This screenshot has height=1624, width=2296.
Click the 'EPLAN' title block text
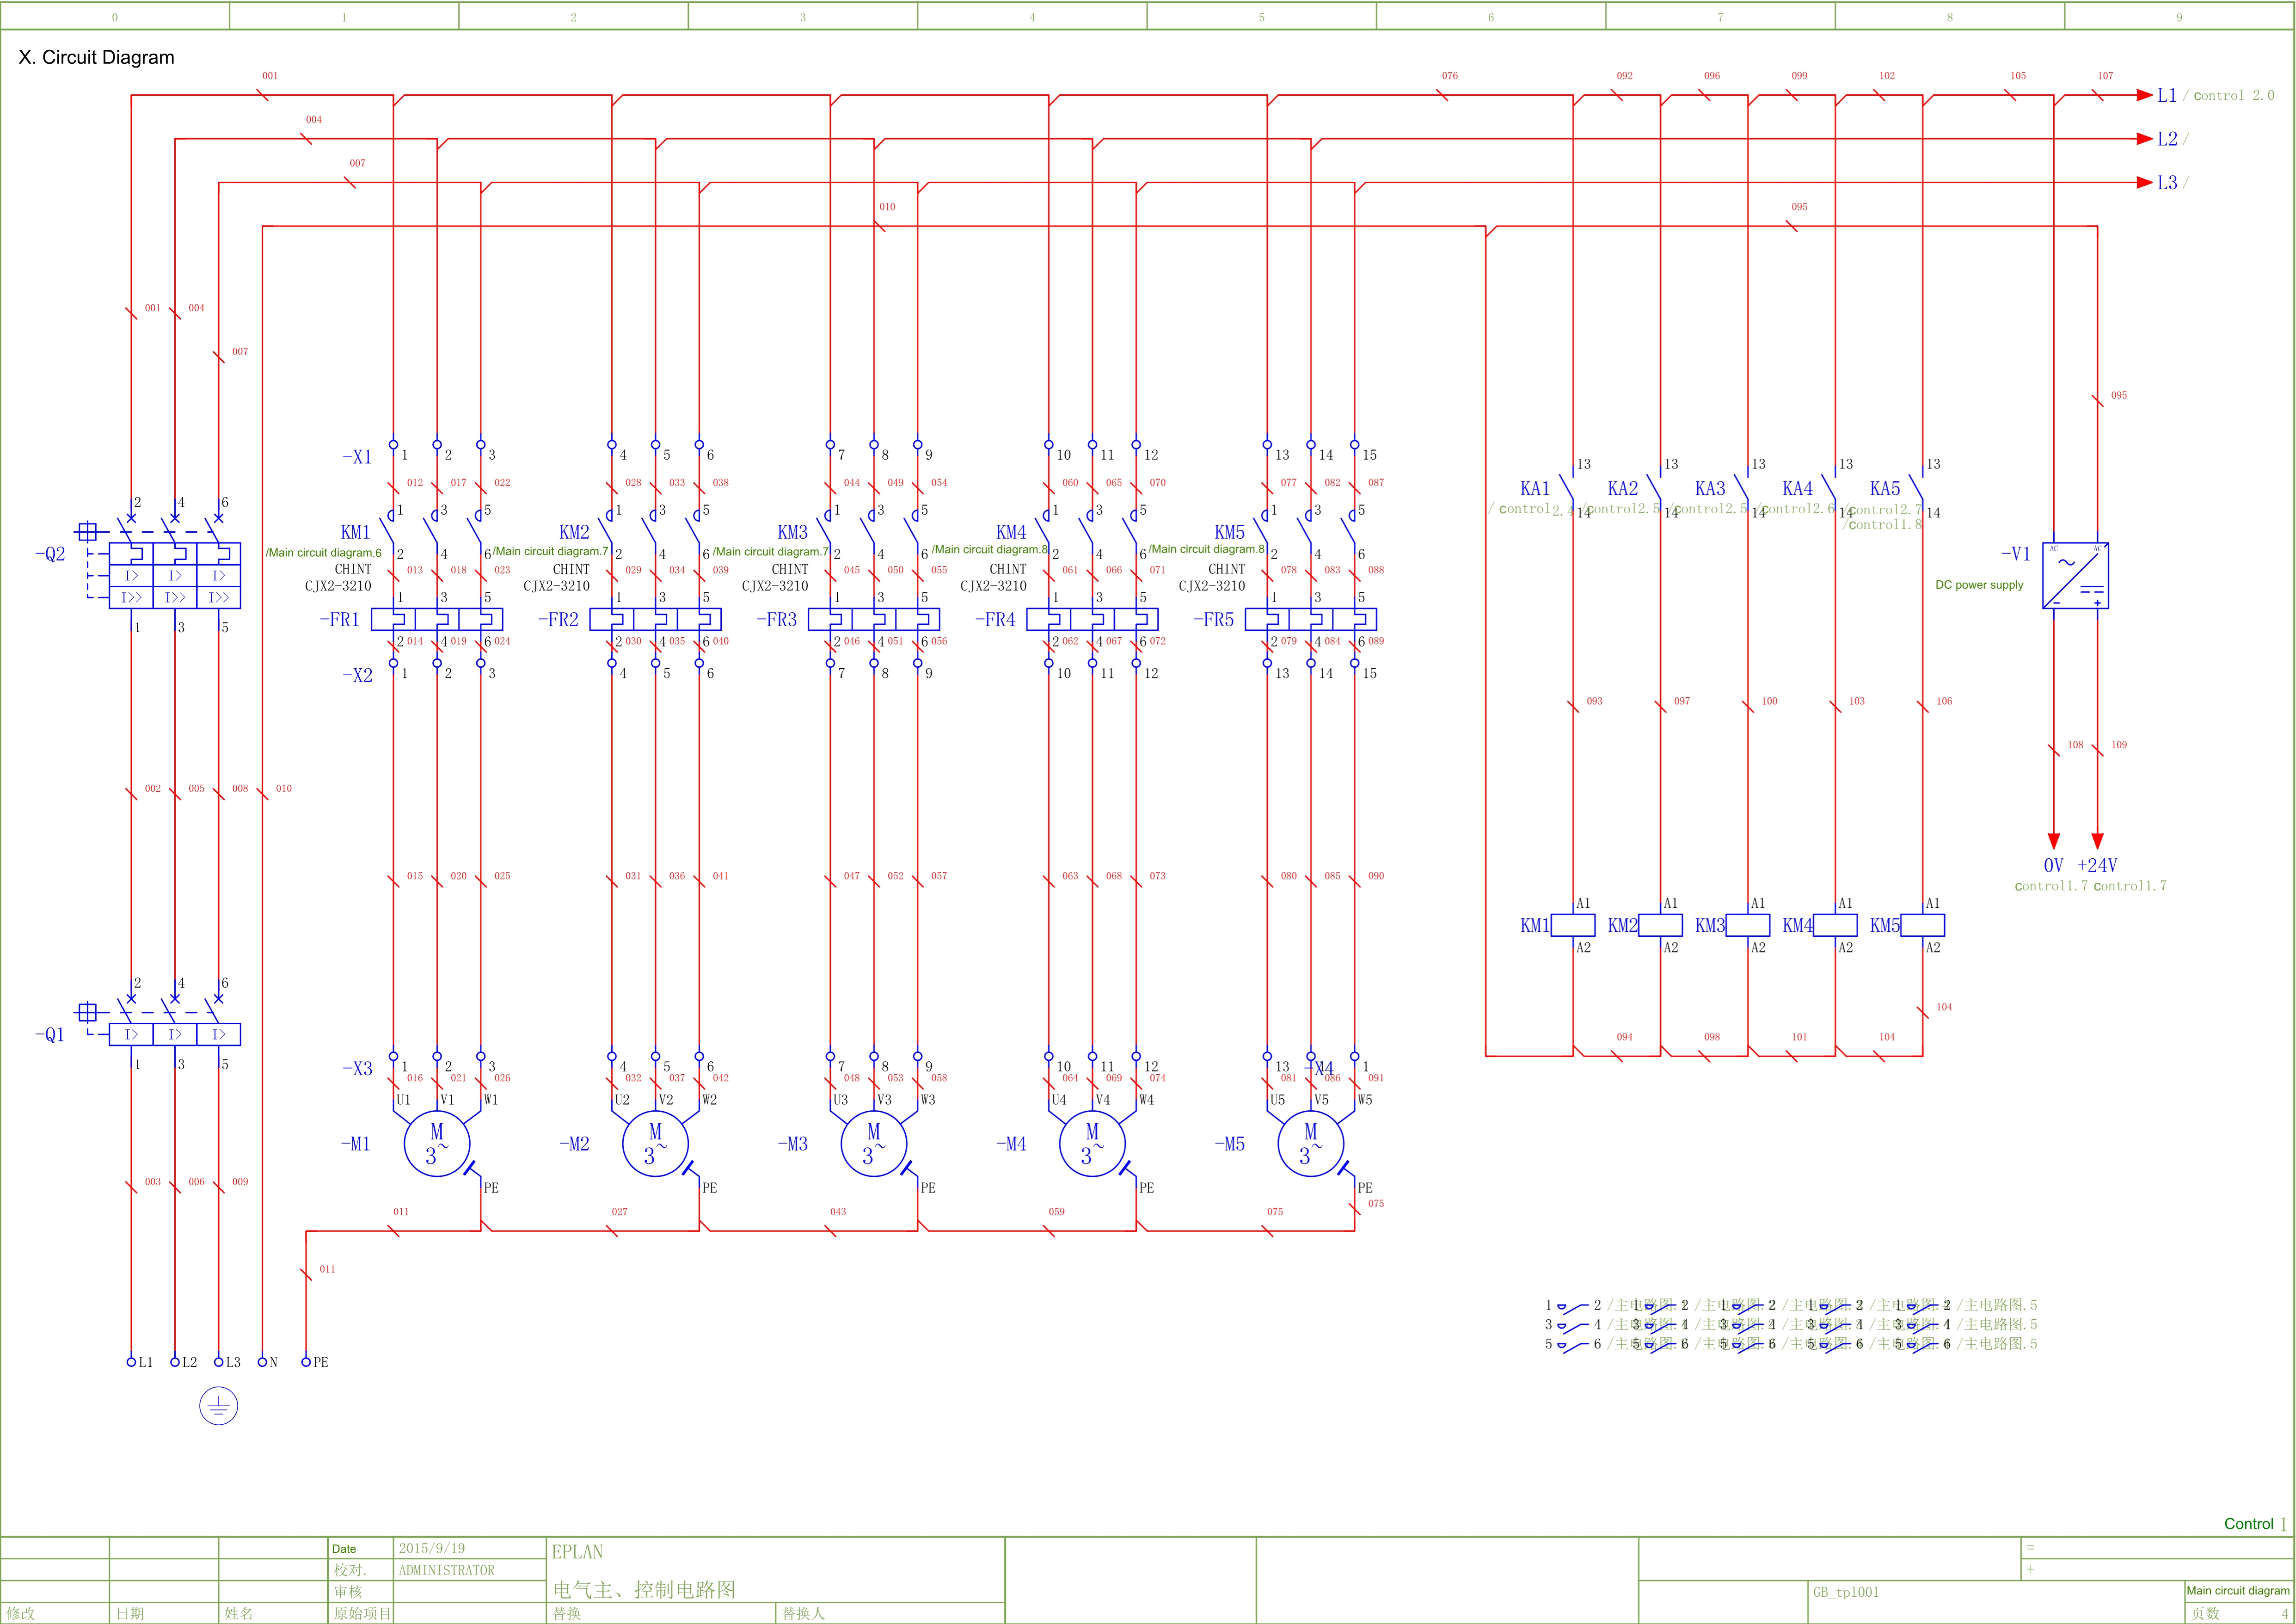click(577, 1552)
